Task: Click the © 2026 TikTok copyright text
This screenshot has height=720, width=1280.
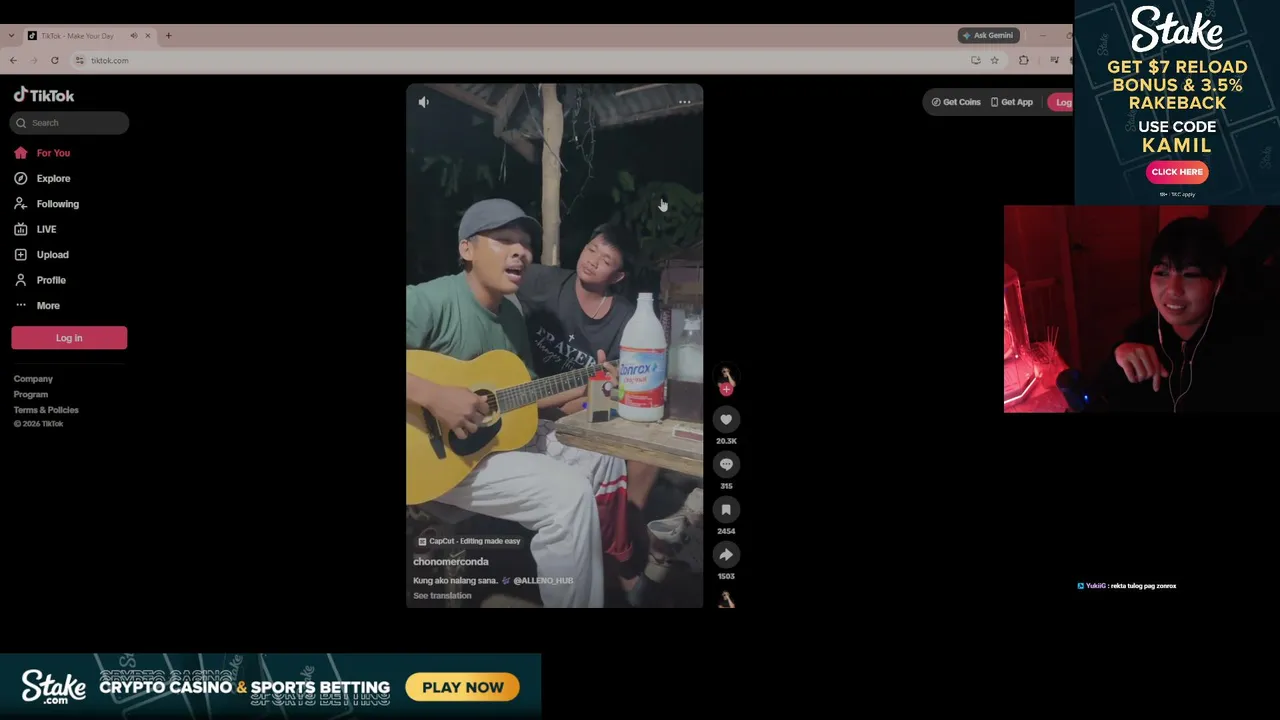Action: click(38, 424)
